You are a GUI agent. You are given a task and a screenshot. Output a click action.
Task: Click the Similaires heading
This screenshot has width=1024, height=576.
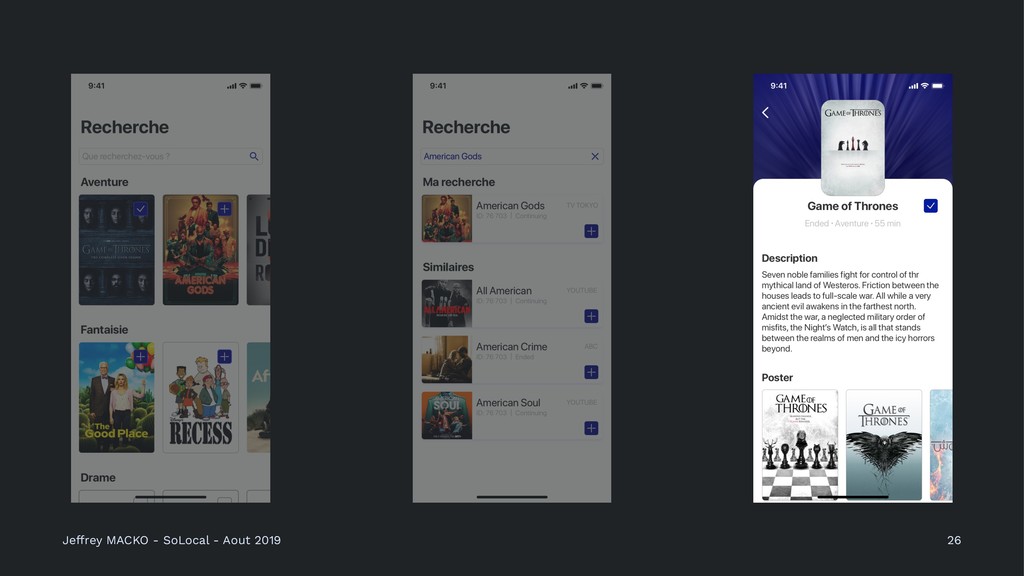448,267
